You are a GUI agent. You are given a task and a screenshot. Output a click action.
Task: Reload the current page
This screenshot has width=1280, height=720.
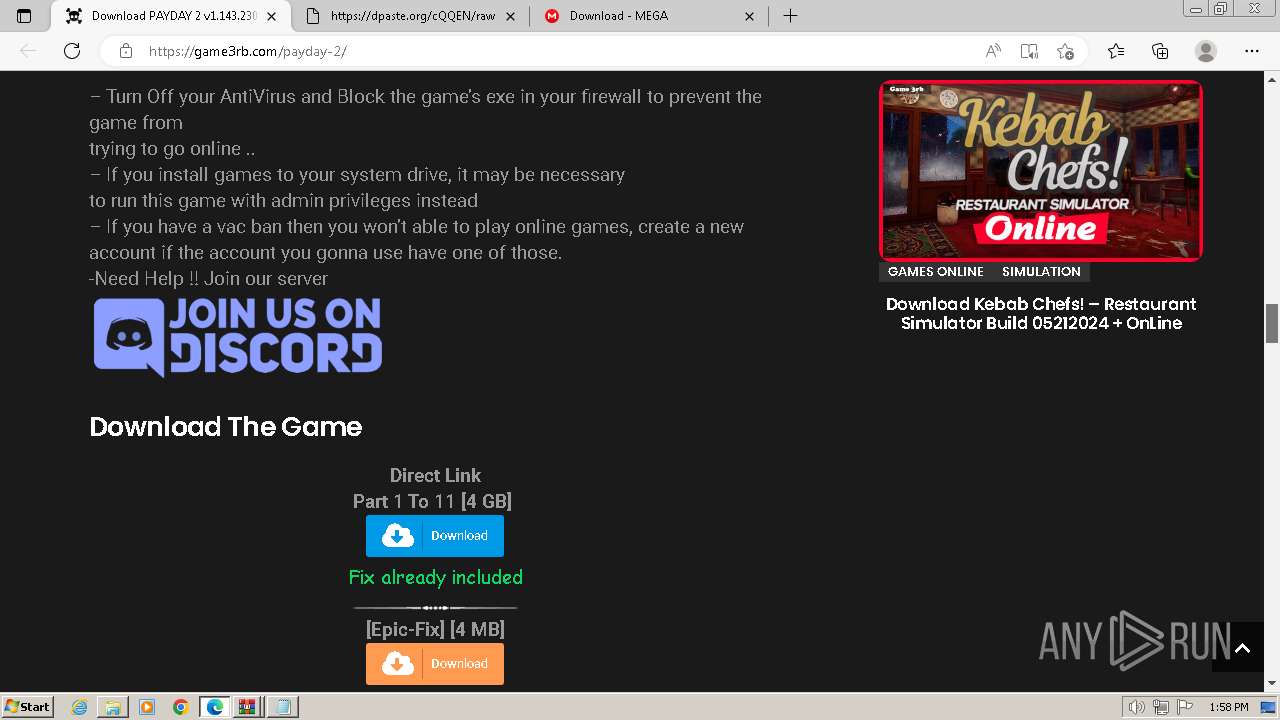(72, 51)
